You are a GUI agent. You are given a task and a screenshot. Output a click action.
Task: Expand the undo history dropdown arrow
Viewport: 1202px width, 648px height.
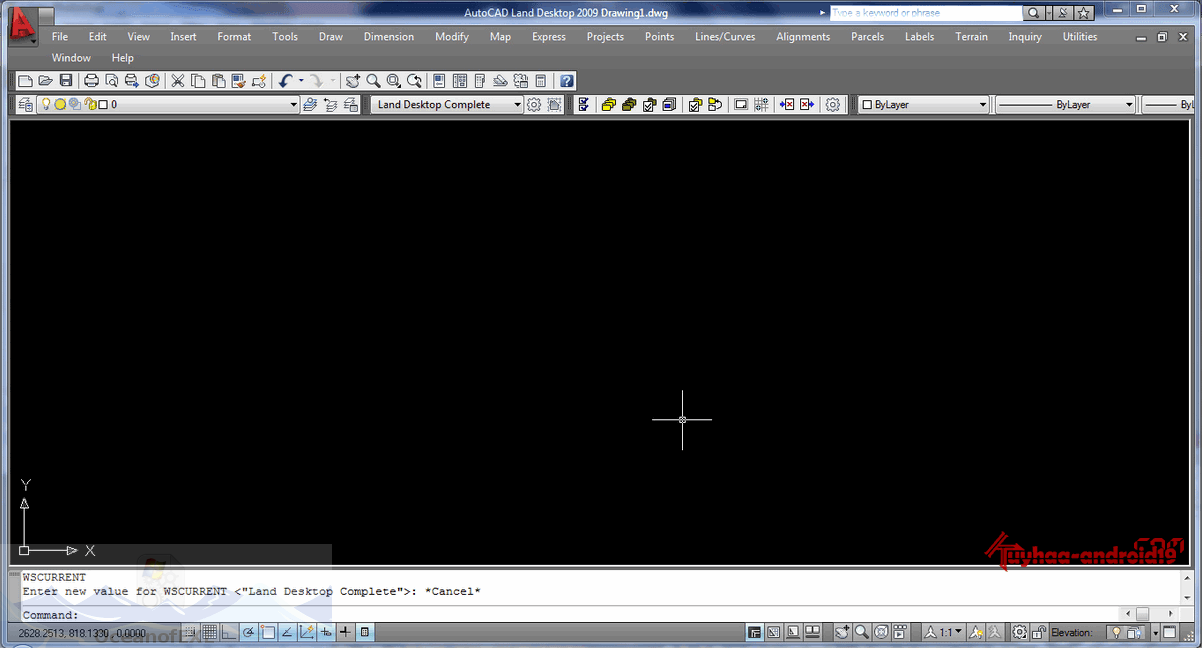coord(301,81)
